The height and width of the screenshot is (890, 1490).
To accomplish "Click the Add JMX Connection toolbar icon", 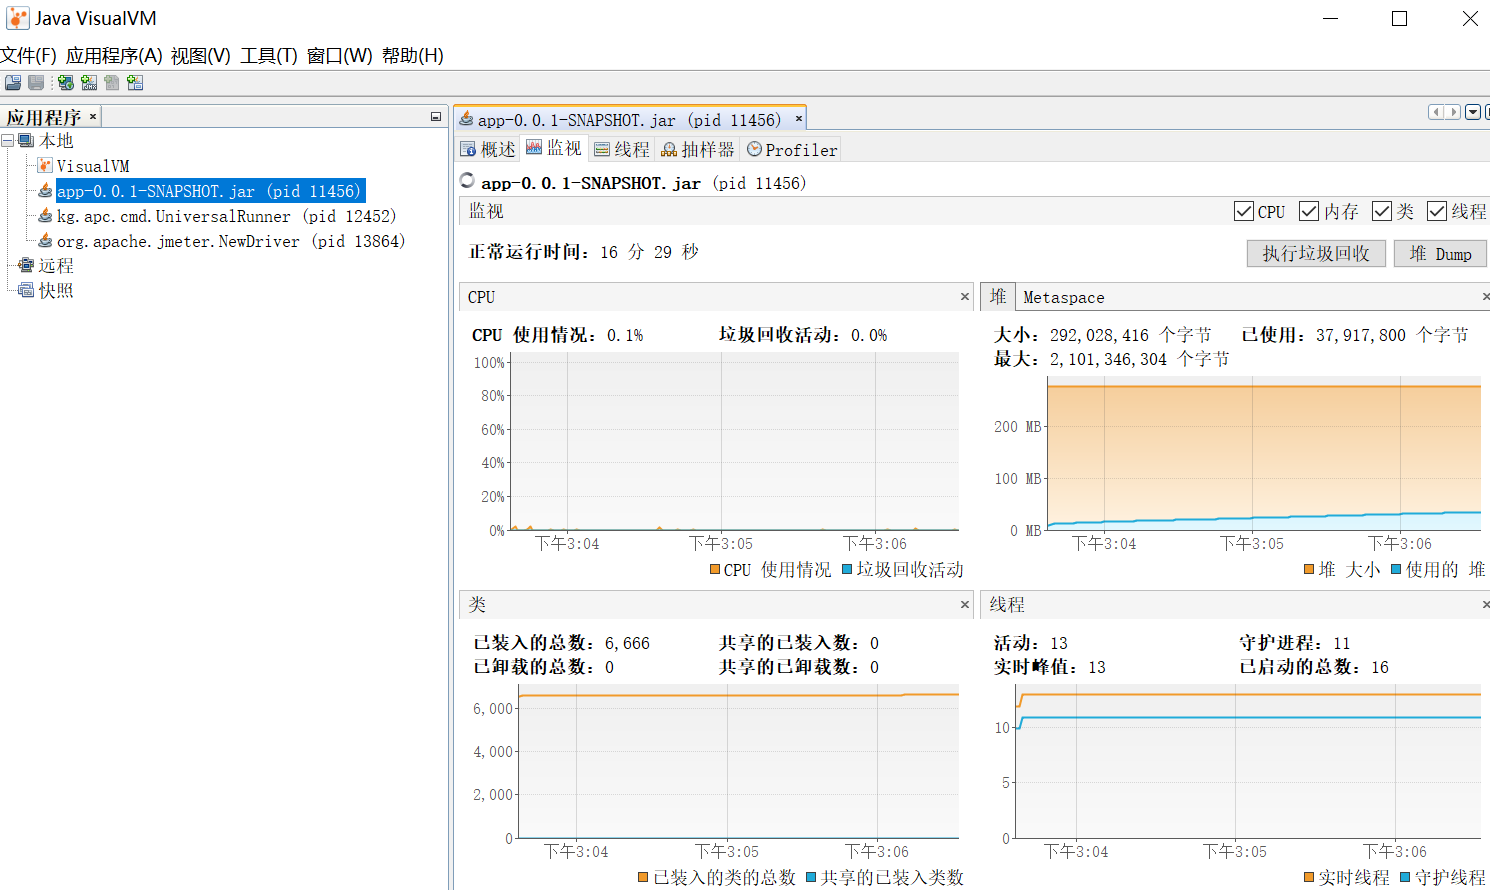I will tap(89, 83).
